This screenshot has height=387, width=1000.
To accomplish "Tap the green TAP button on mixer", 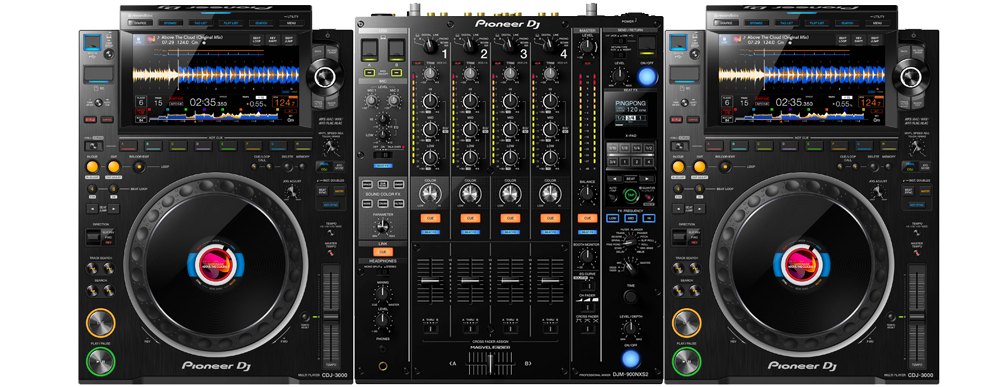I will [631, 195].
